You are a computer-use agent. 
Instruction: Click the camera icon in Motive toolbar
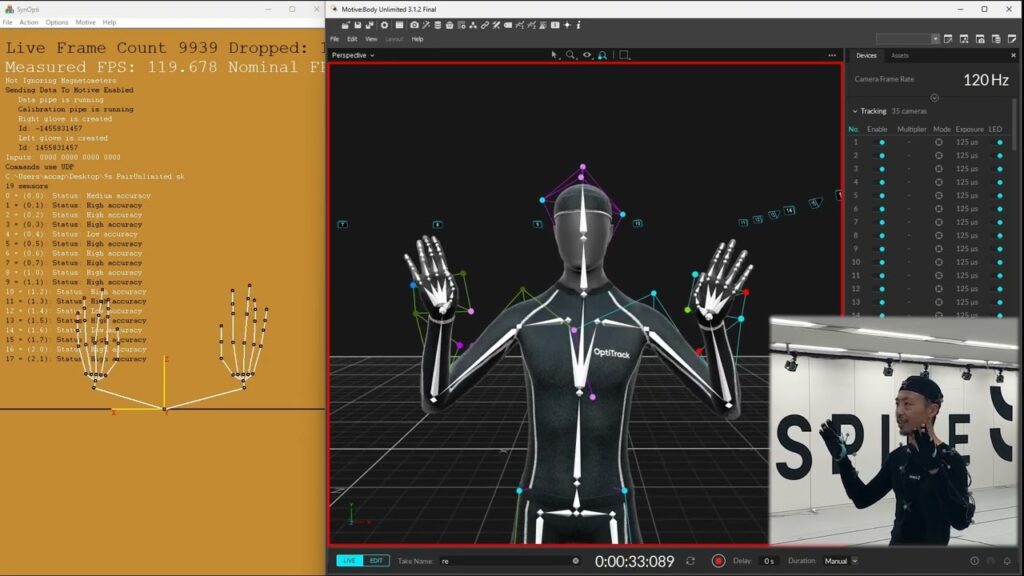[414, 25]
